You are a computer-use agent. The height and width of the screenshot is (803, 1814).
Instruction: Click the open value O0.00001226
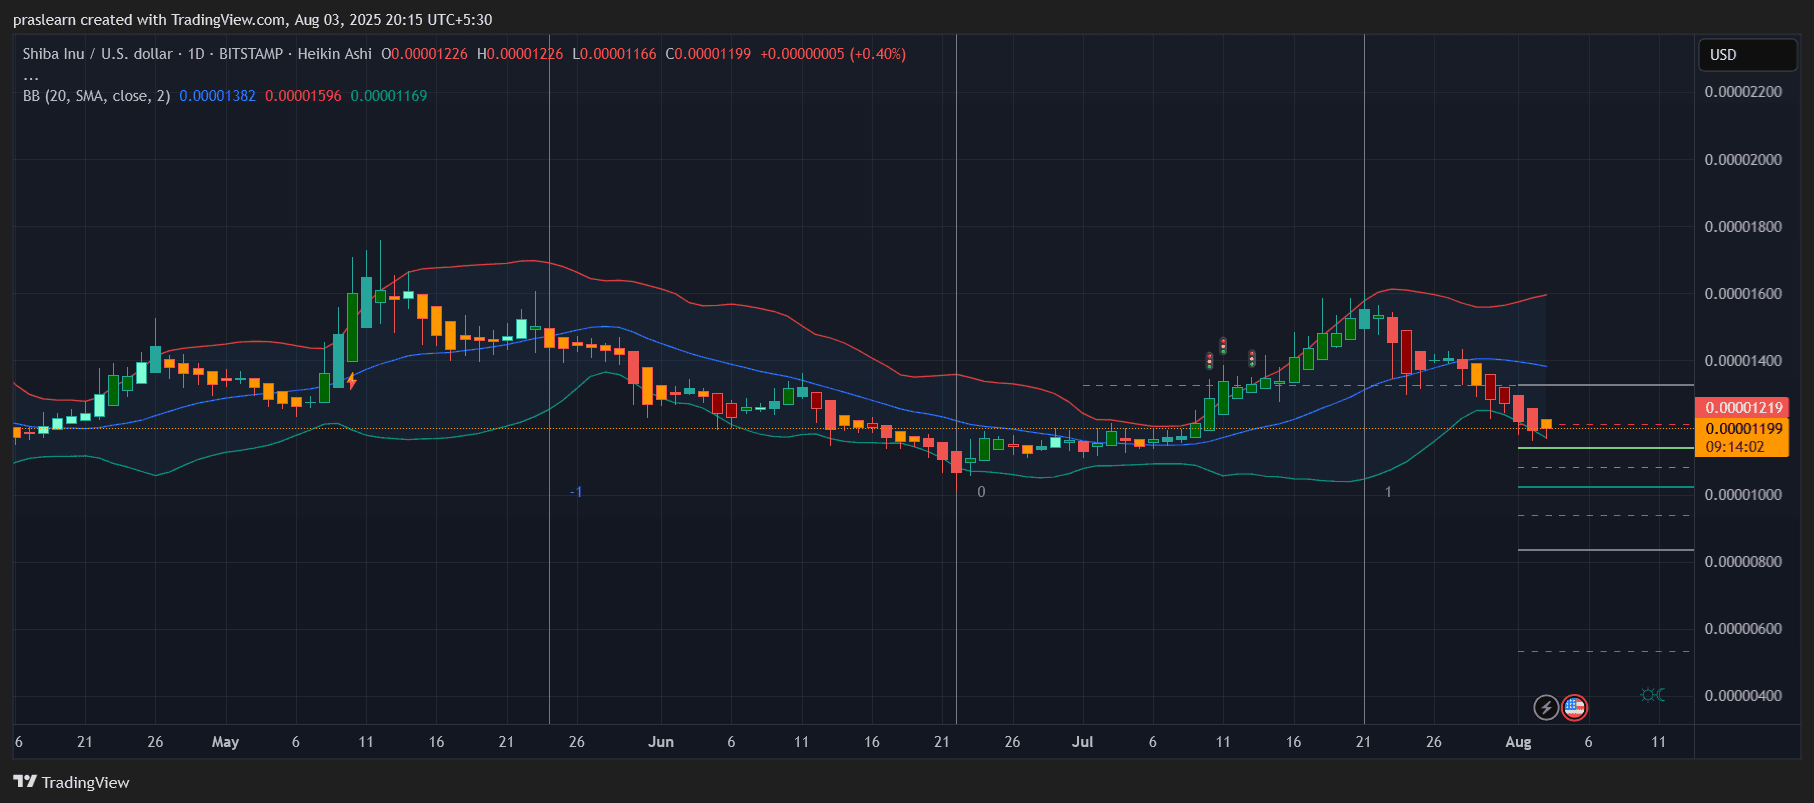pyautogui.click(x=424, y=54)
